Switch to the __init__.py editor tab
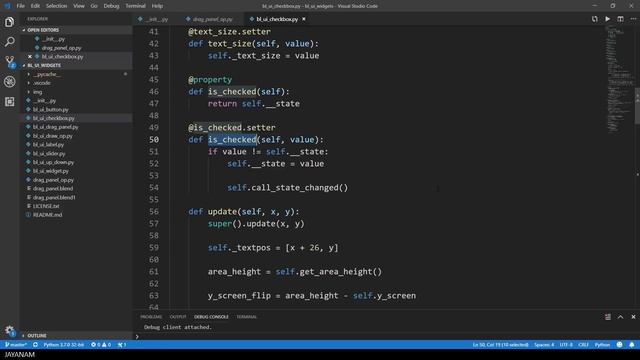The width and height of the screenshot is (640, 360). pos(156,19)
